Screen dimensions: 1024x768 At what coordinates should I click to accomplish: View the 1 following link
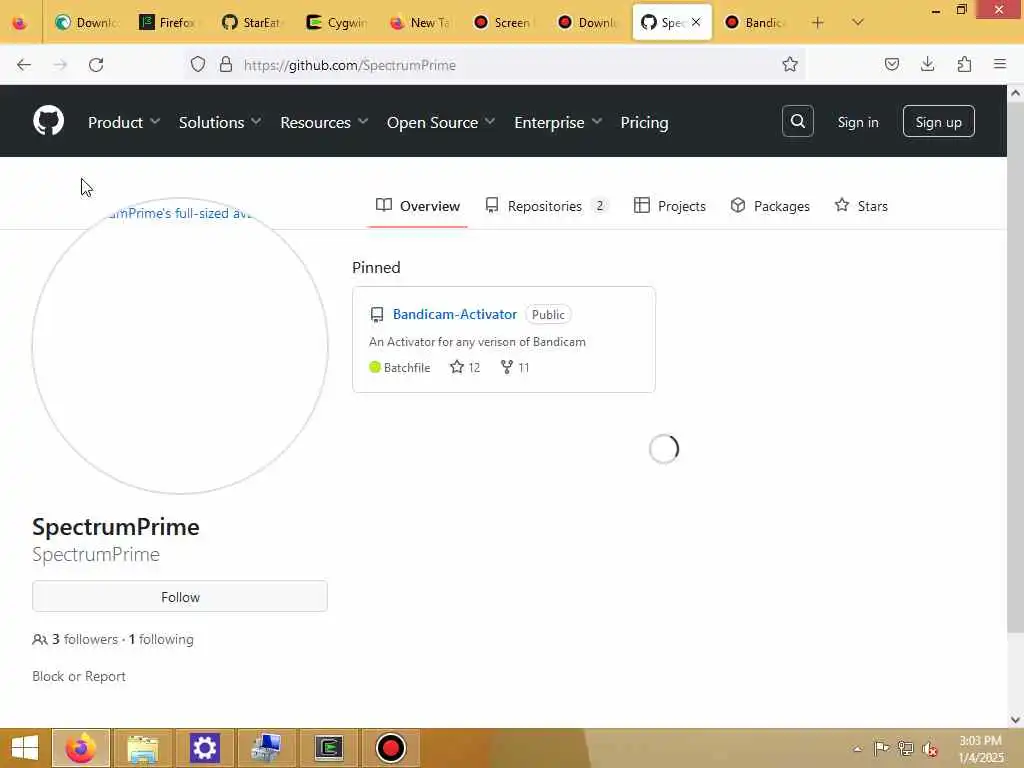pos(161,639)
